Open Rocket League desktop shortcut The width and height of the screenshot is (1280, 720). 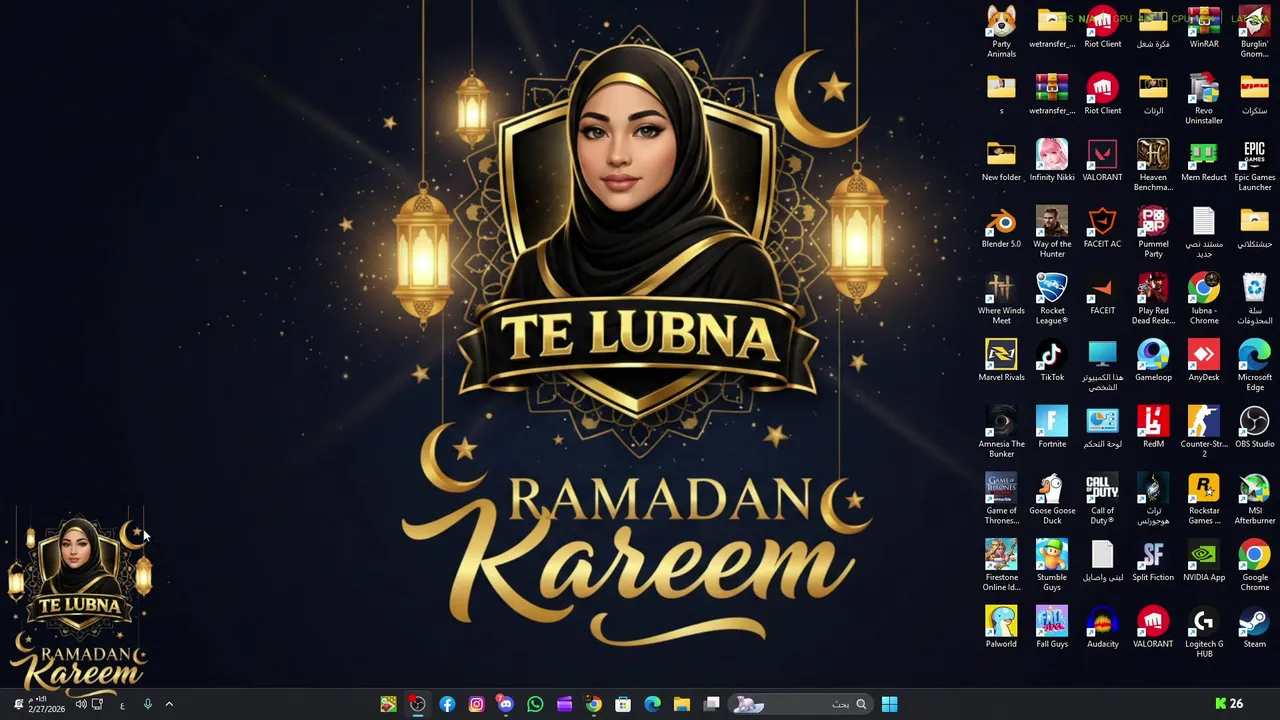1052,299
